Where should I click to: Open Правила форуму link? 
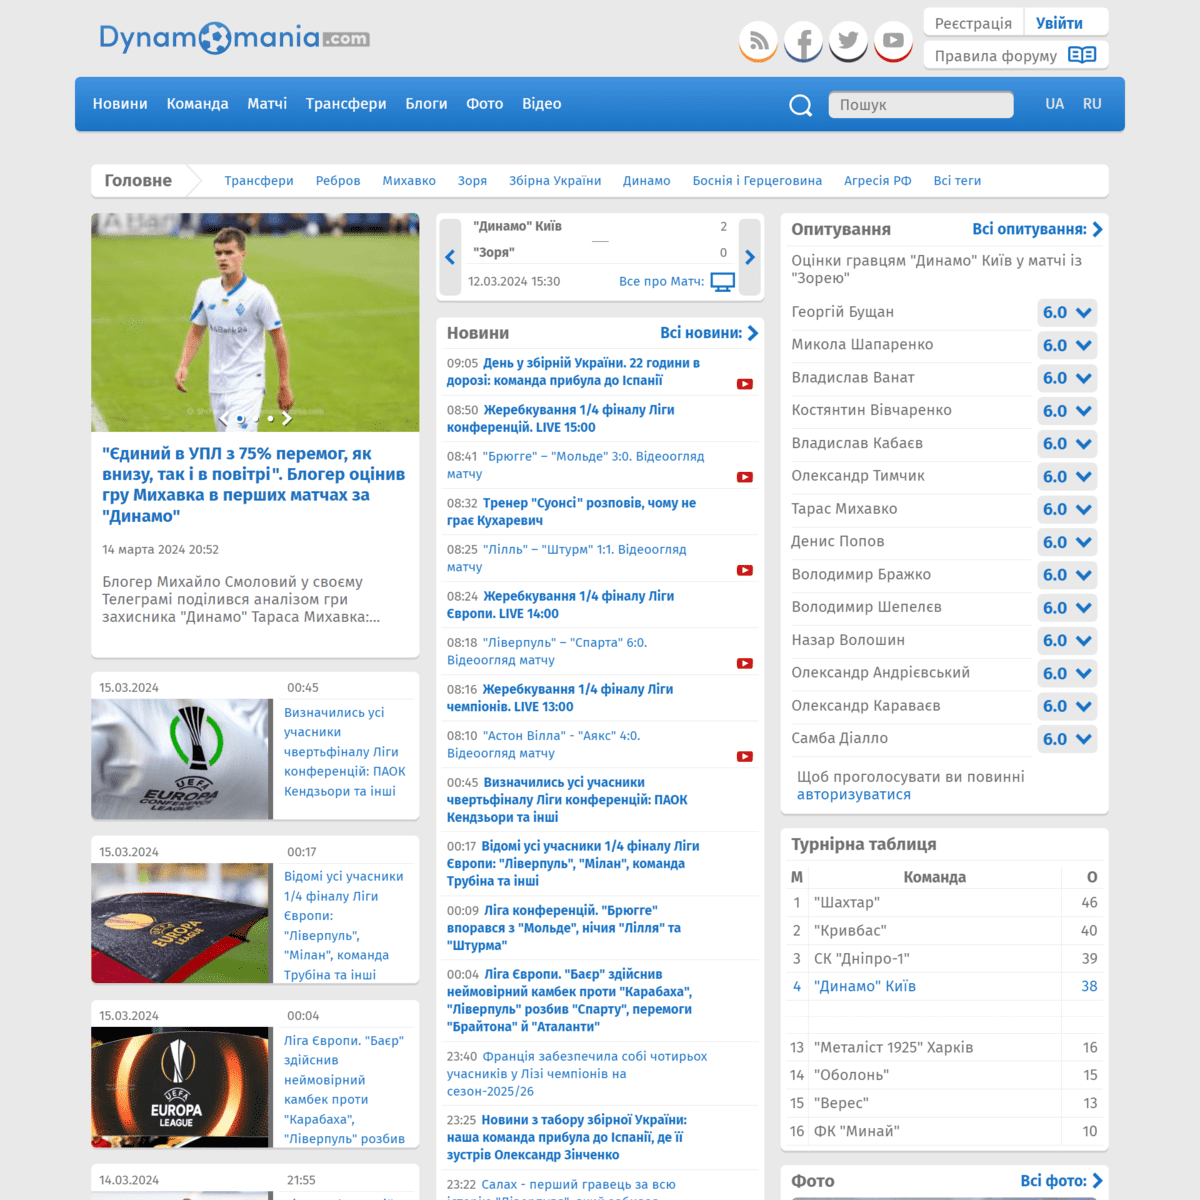[x=996, y=56]
